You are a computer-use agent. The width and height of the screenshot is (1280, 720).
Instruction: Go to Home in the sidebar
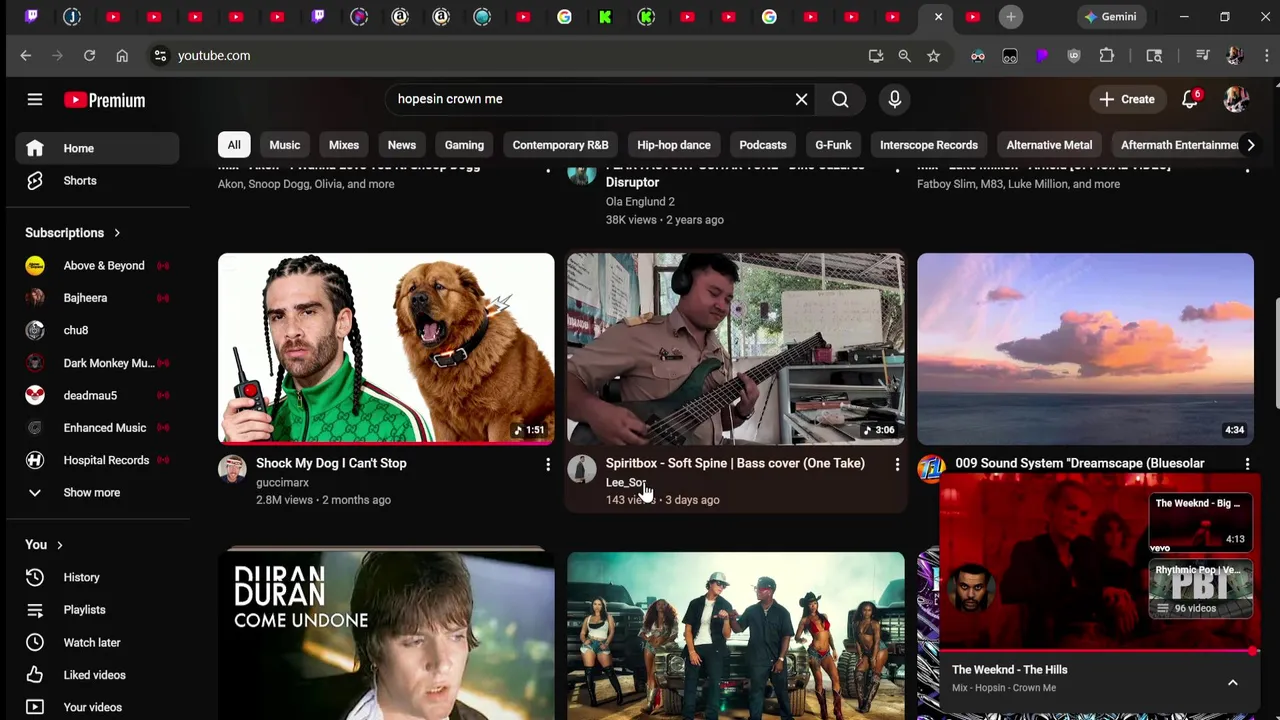click(98, 148)
